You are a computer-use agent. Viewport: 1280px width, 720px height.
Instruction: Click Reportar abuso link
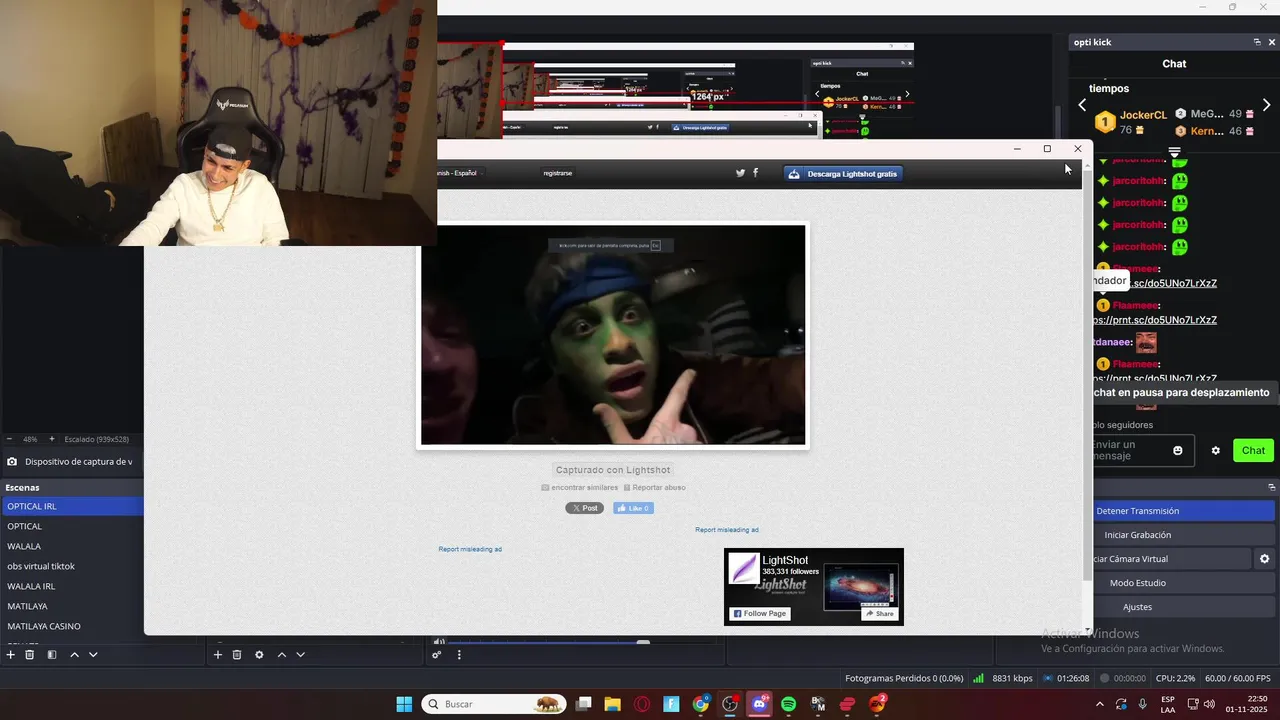tap(655, 488)
